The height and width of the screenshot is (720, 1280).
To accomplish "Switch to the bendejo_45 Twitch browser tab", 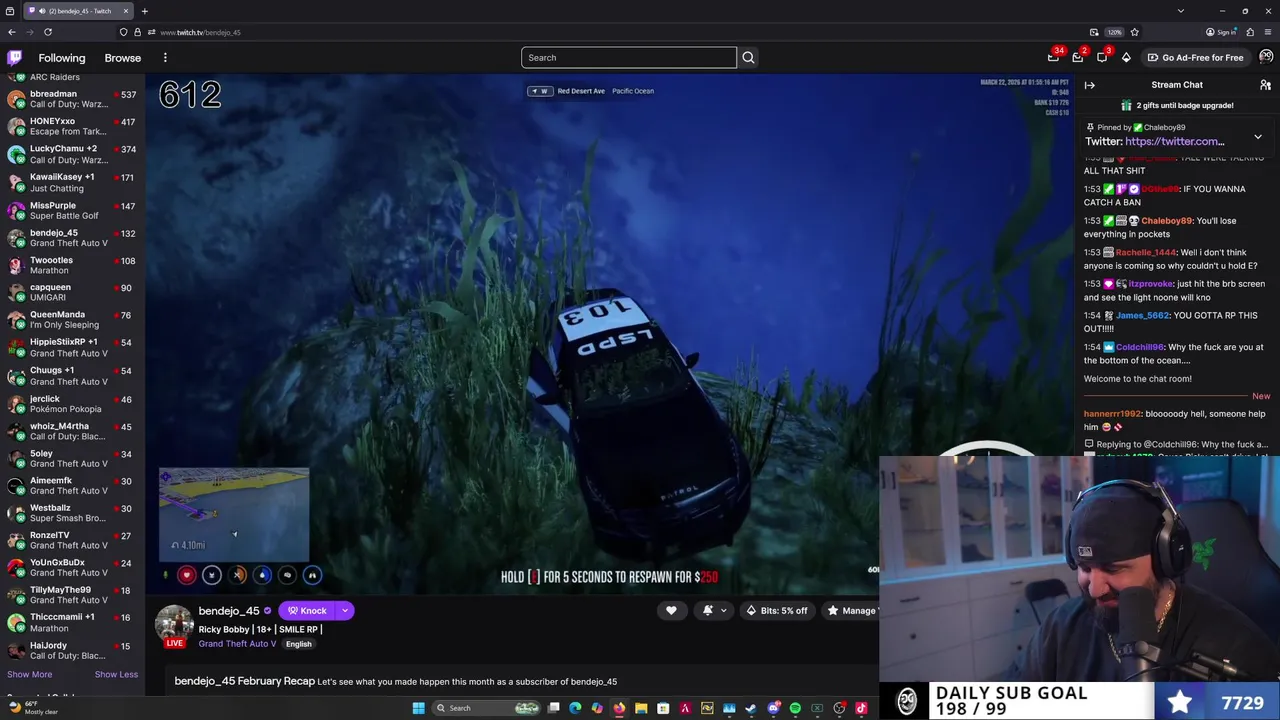I will click(78, 11).
